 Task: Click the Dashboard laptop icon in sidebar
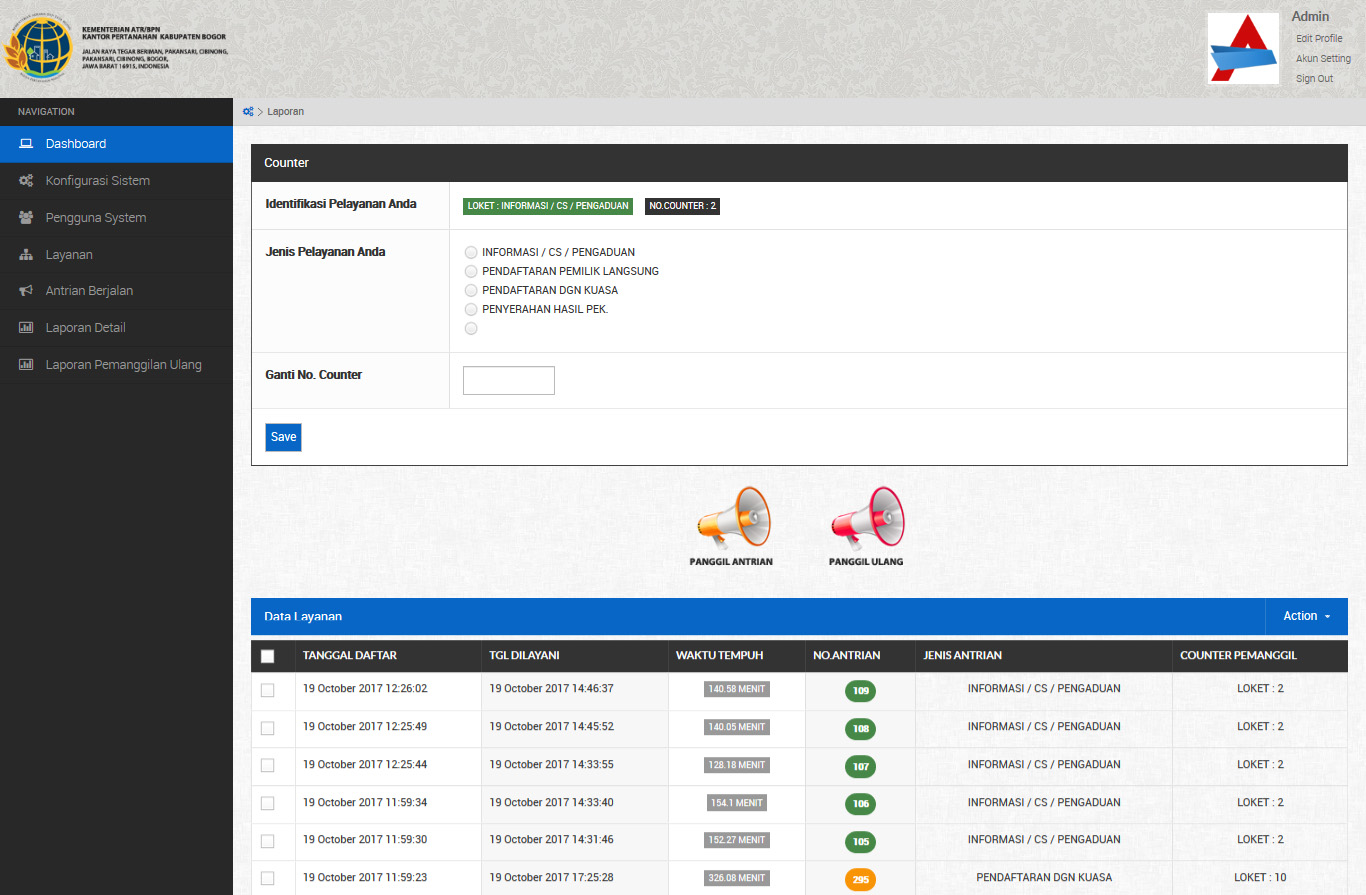pos(26,144)
